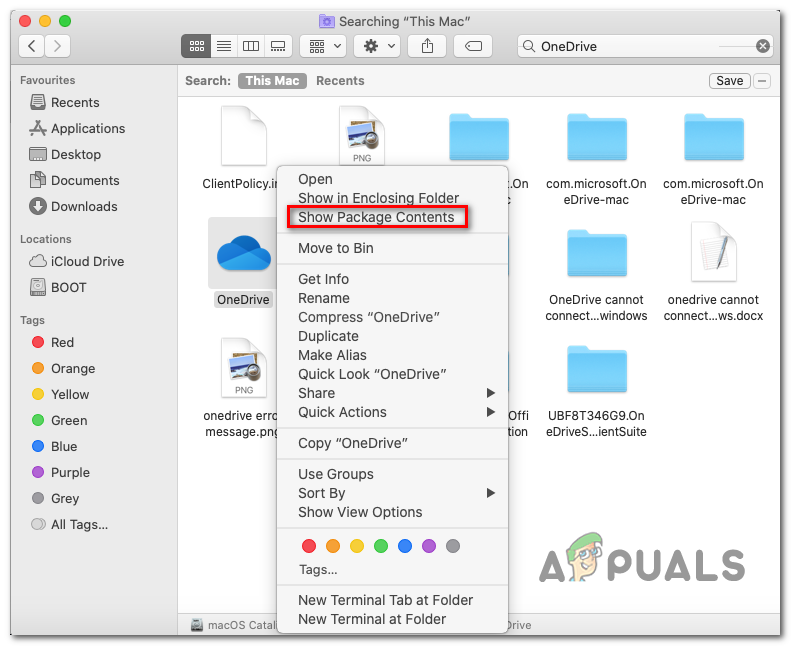The image size is (791, 646).
Task: Save the current search
Action: click(x=729, y=81)
